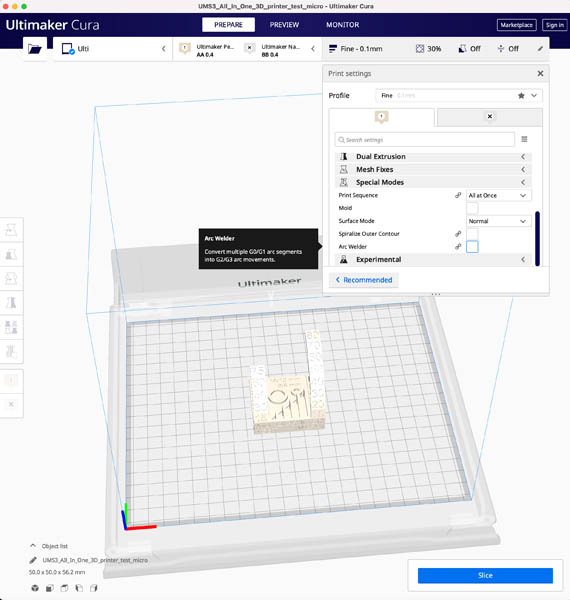Switch to left side view icon

tap(79, 588)
